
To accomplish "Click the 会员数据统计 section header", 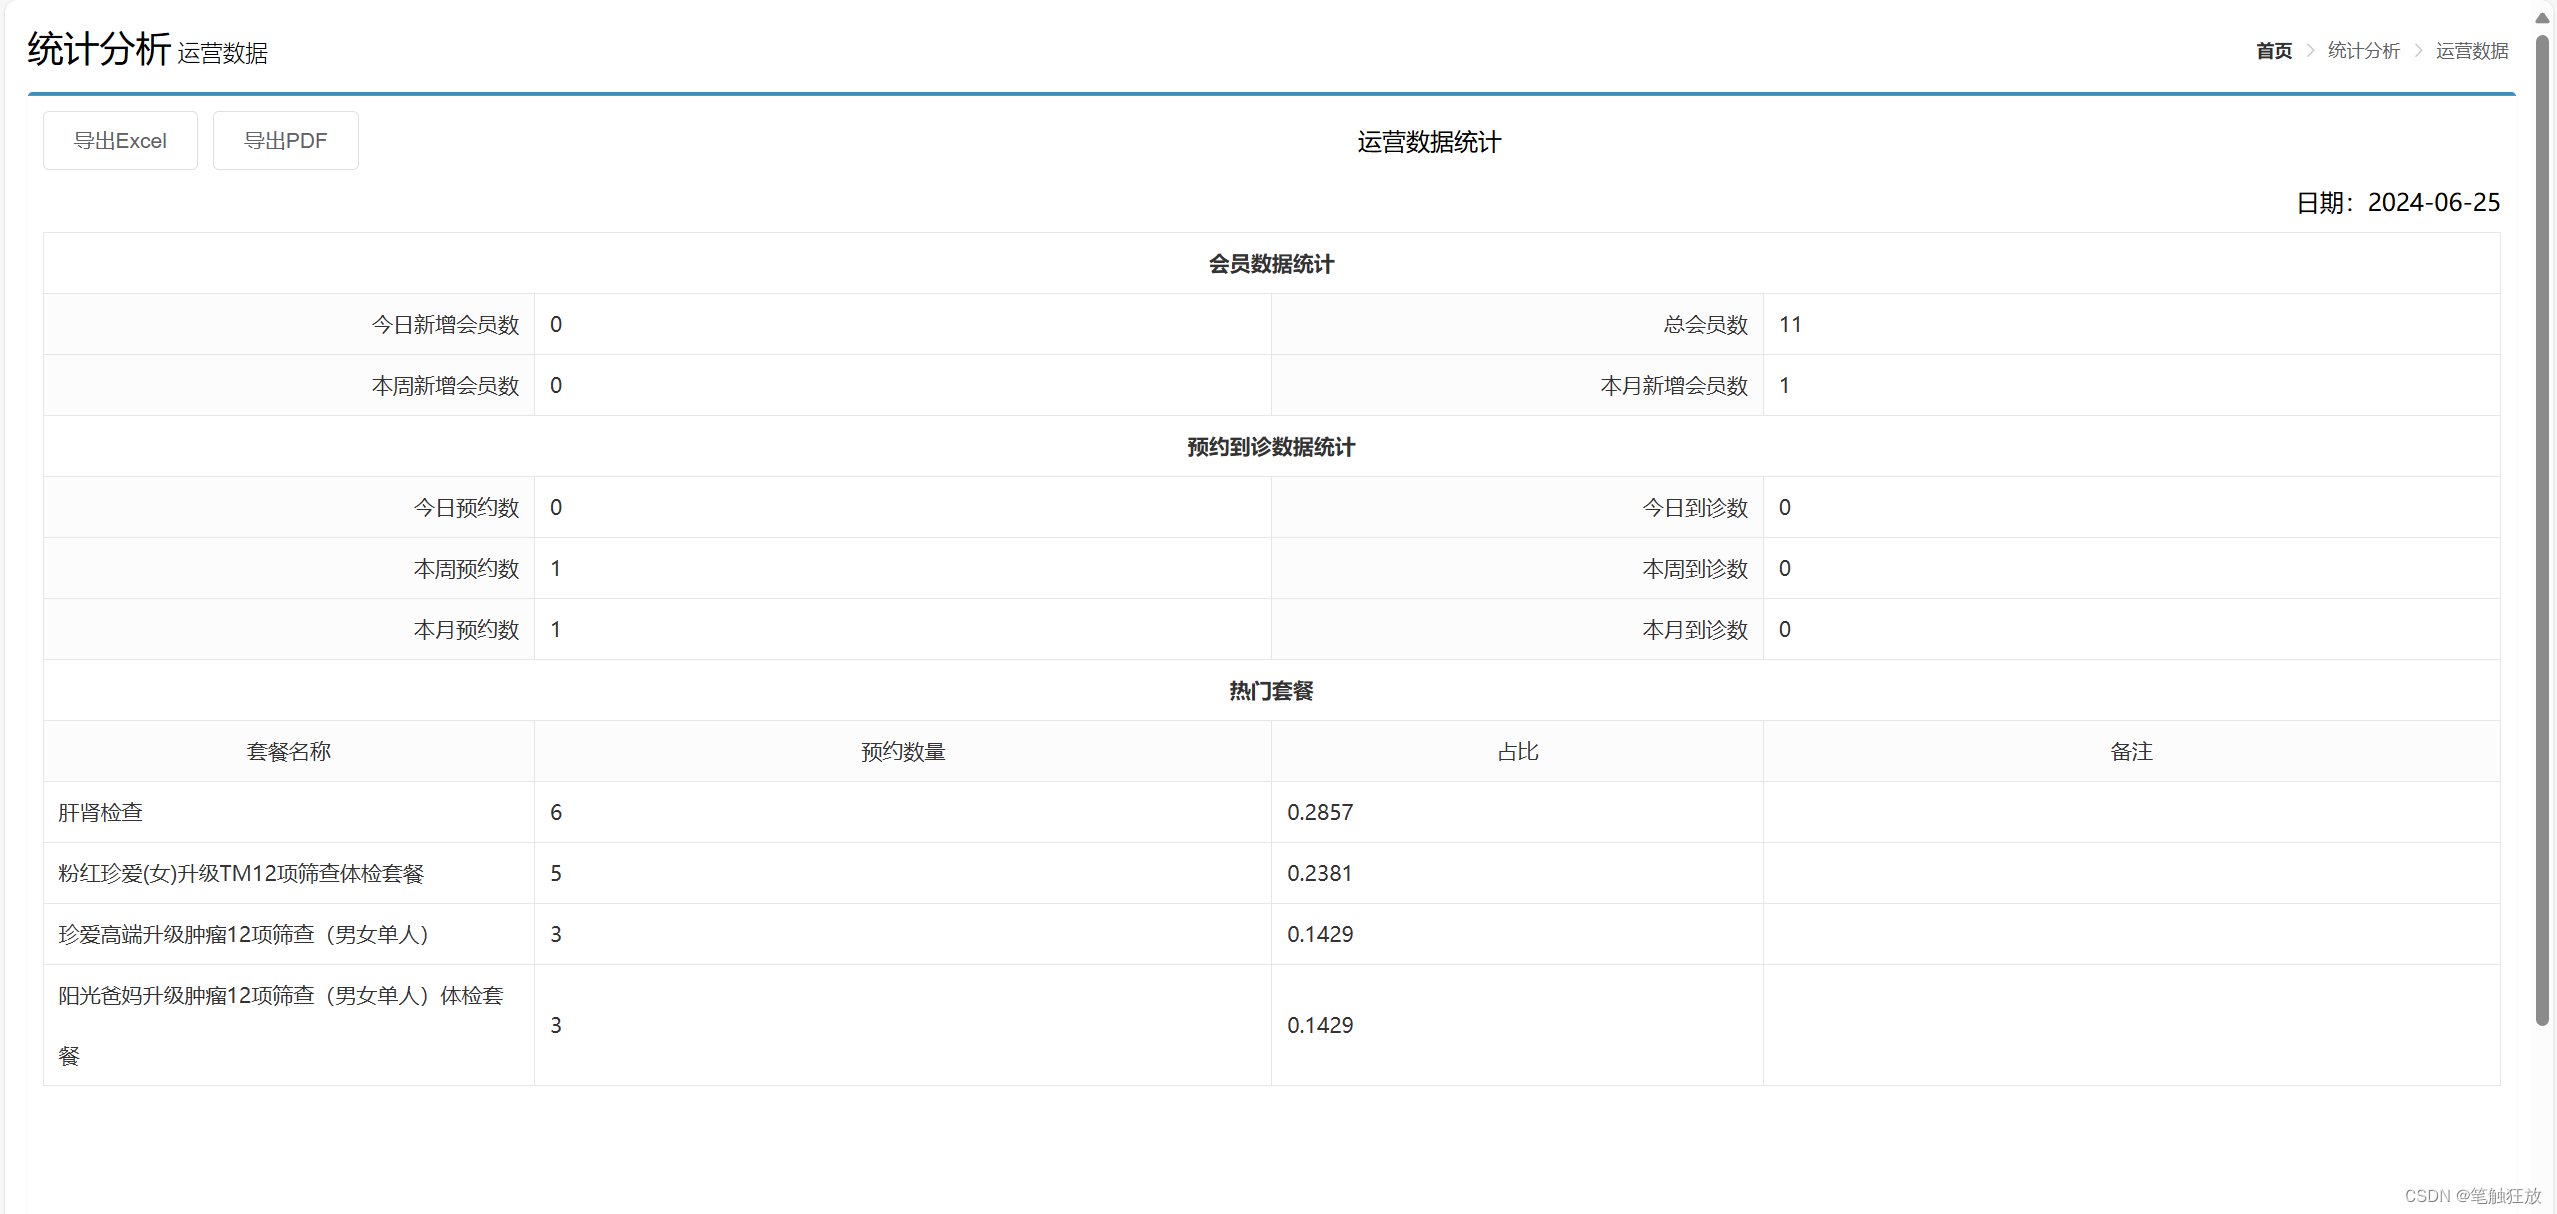I will 1271,264.
